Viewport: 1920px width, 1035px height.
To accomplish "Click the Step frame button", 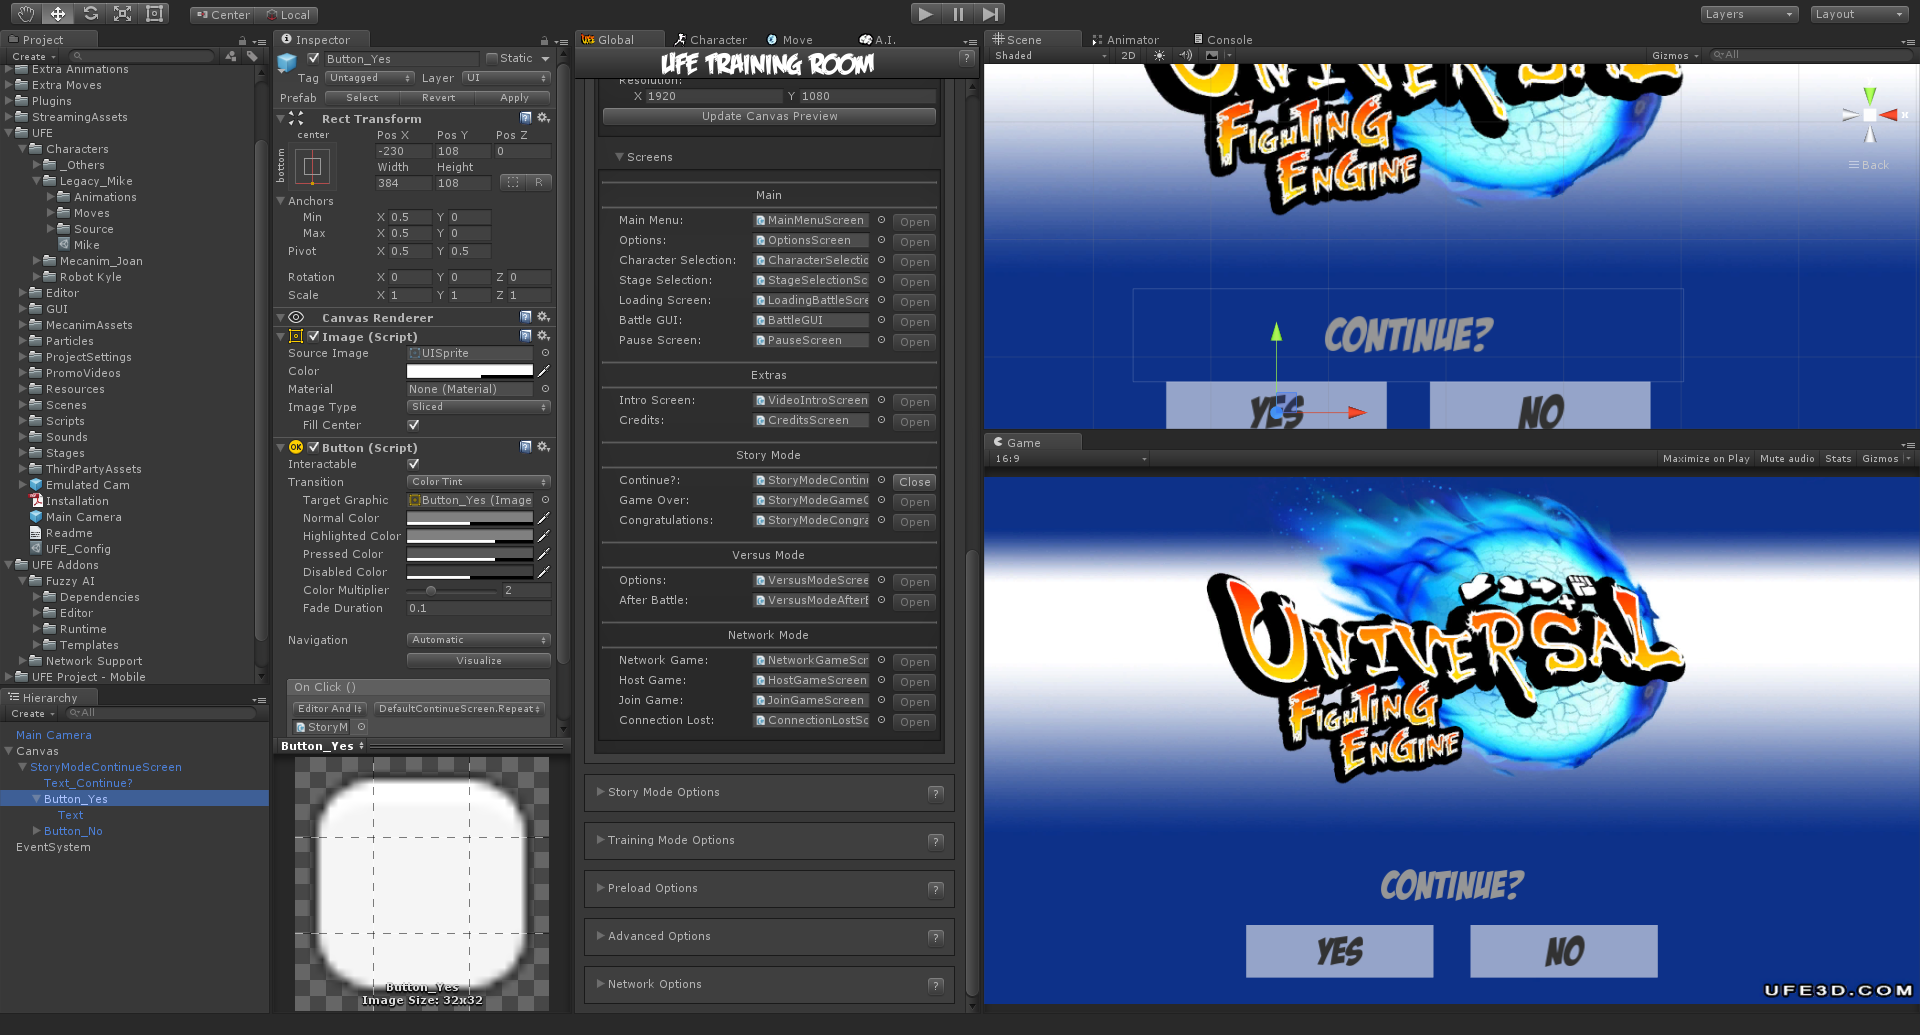I will point(990,14).
